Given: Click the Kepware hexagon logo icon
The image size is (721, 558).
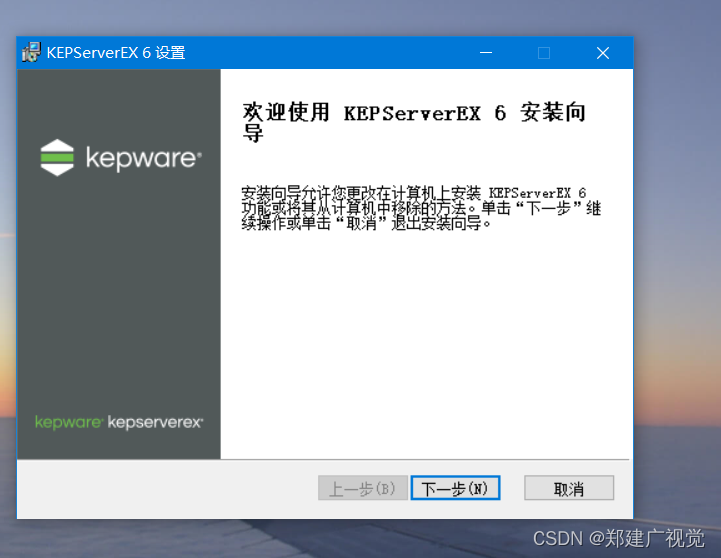Looking at the screenshot, I should (57, 158).
